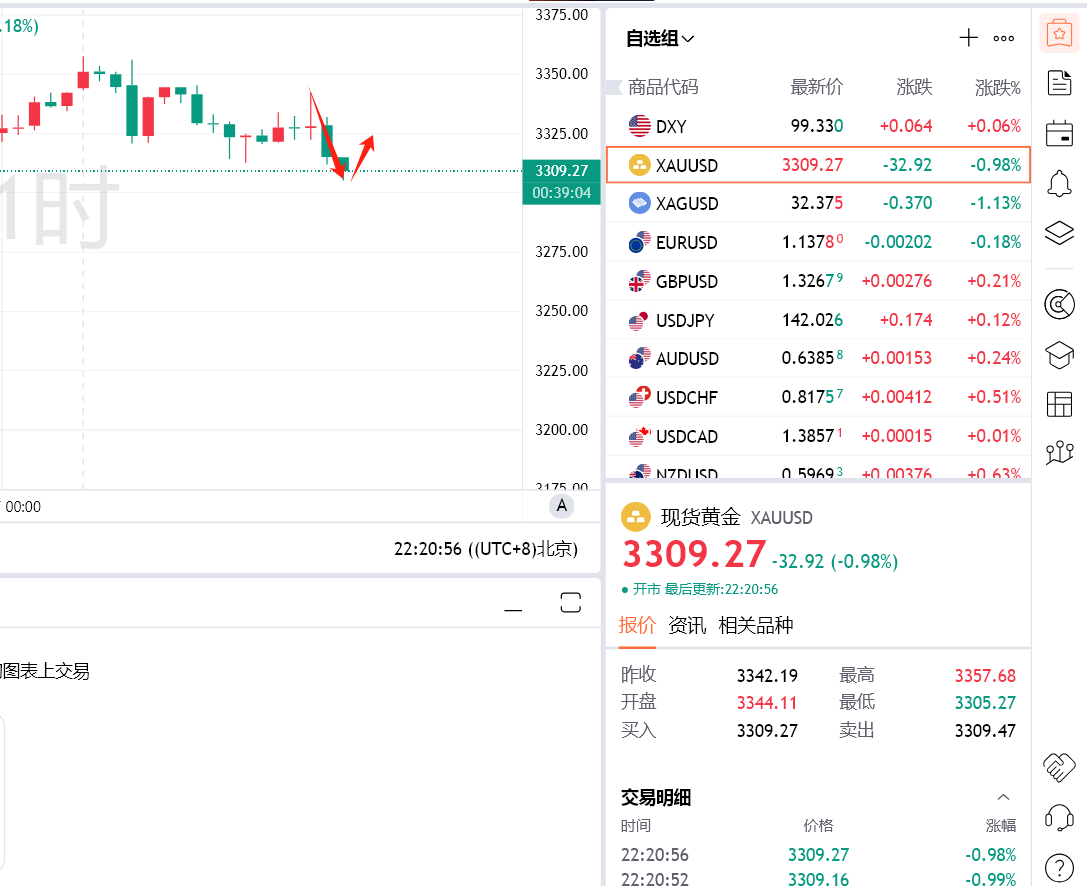Open the partnership handshake icon
The height and width of the screenshot is (886, 1087).
click(x=1059, y=766)
